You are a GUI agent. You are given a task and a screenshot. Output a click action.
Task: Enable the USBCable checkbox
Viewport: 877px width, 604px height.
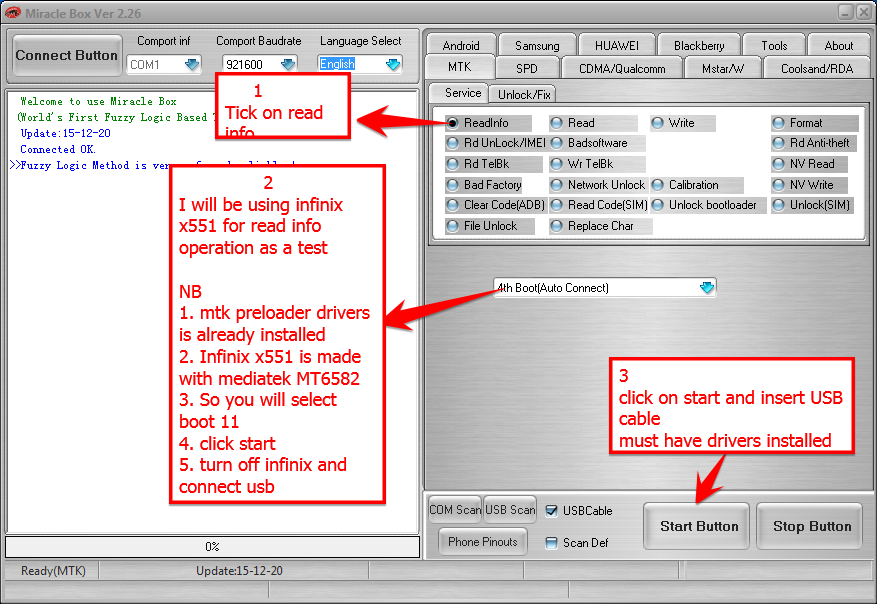[x=553, y=510]
